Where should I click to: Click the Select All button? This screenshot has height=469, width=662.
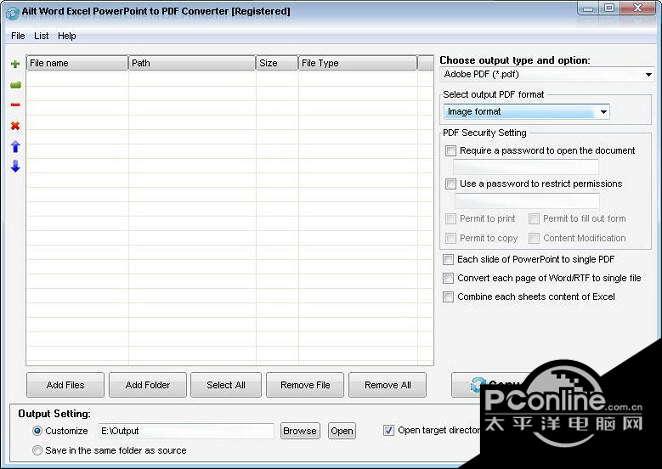tap(226, 385)
